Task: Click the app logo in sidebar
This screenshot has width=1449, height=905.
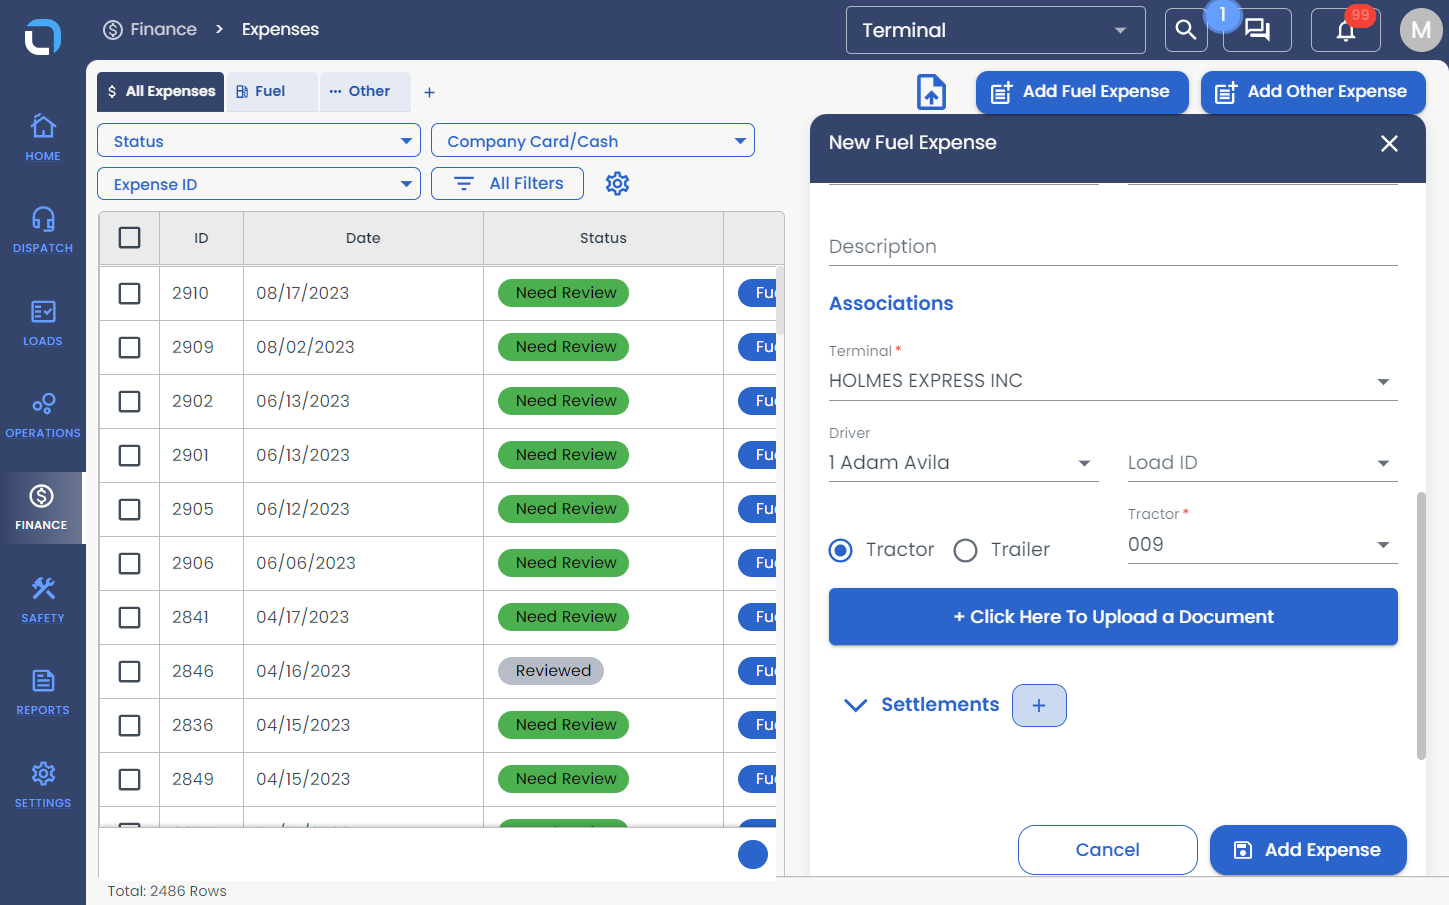Action: 43,37
